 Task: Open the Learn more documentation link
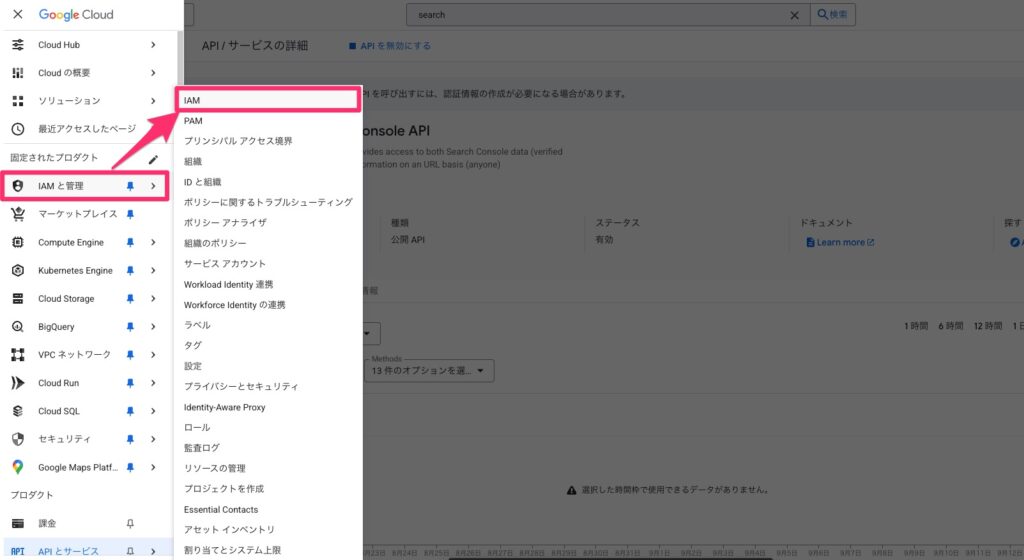pos(839,242)
